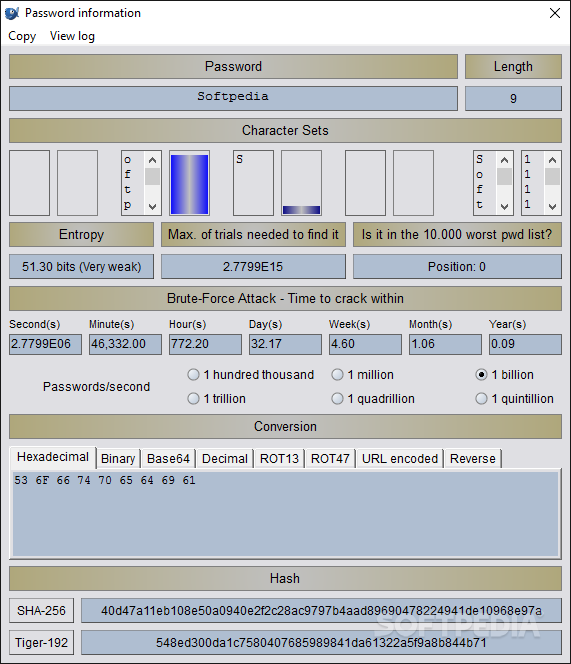Open the View log menu
The width and height of the screenshot is (571, 664).
[72, 36]
